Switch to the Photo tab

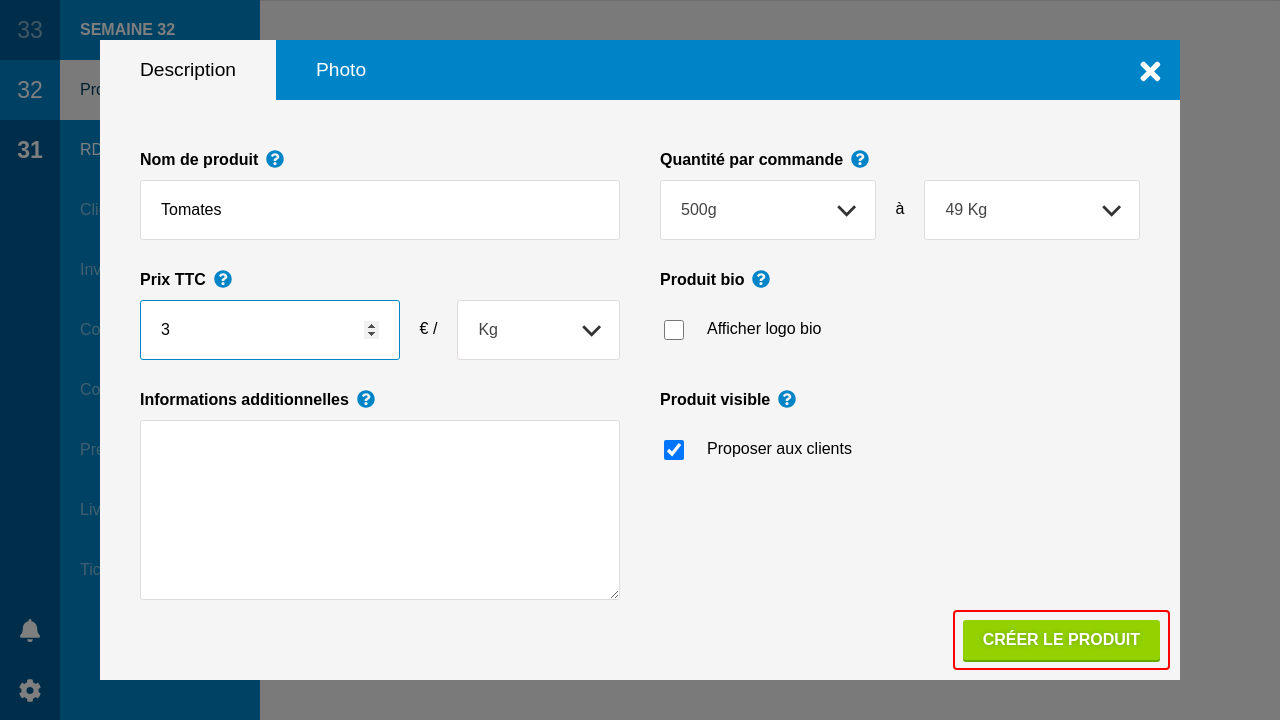point(341,70)
